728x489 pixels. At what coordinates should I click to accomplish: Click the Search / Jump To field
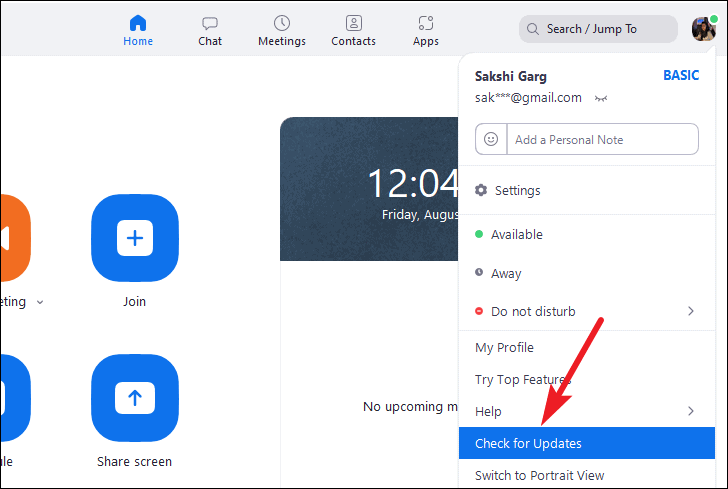pyautogui.click(x=598, y=29)
